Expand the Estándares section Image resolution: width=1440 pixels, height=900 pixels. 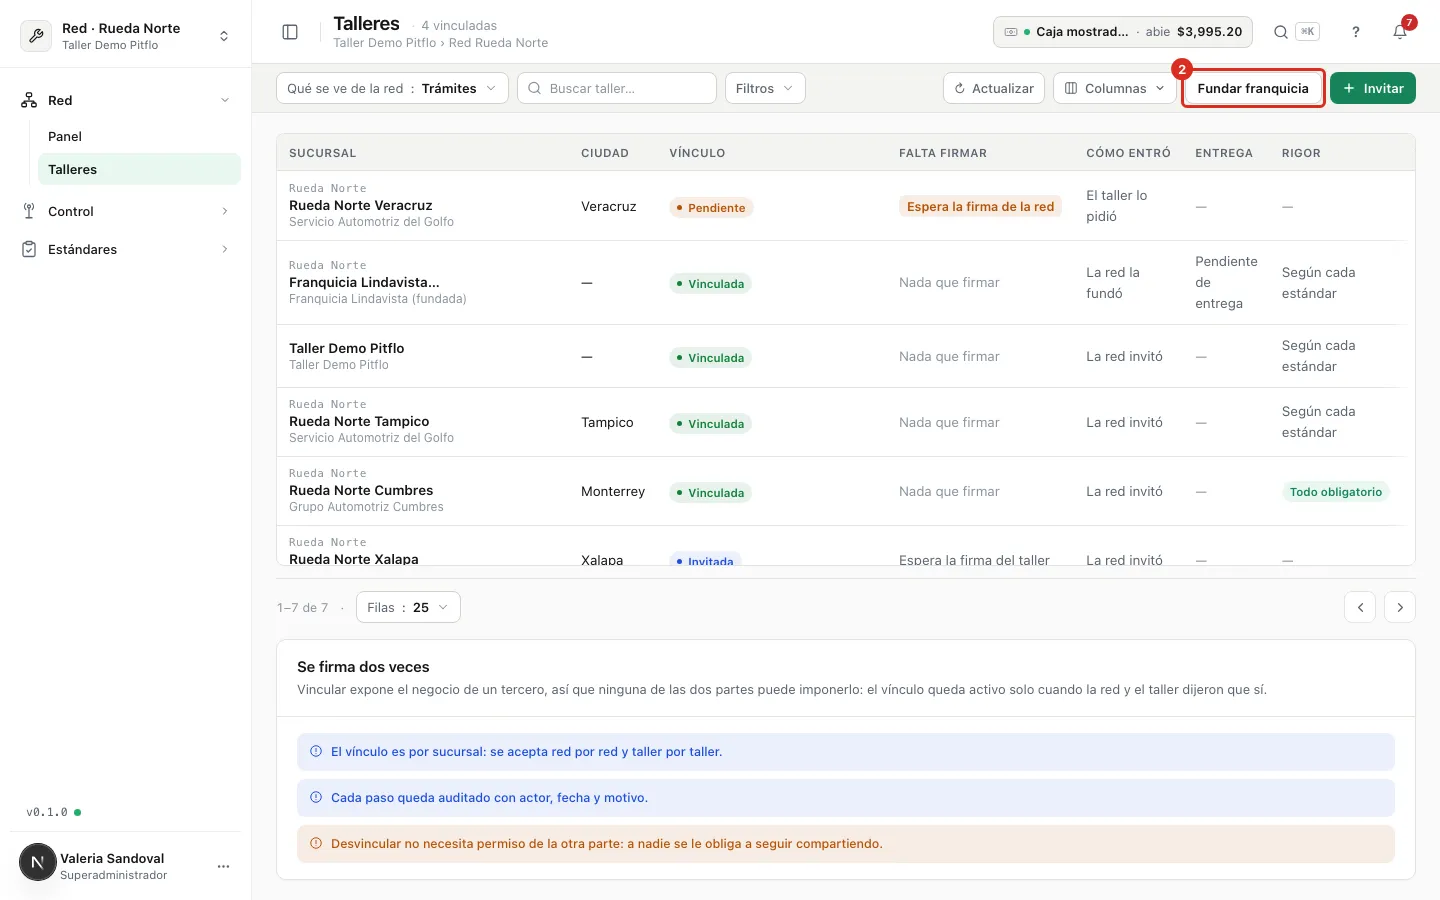click(x=225, y=249)
